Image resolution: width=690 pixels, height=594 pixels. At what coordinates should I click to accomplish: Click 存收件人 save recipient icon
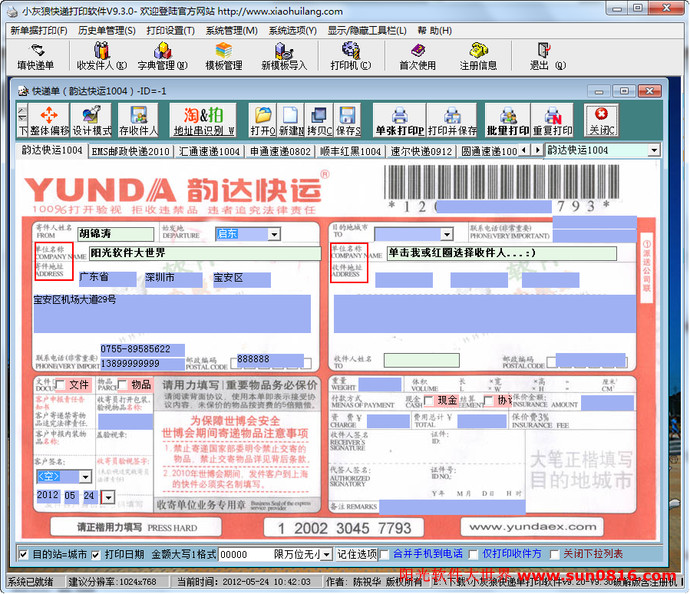click(138, 120)
